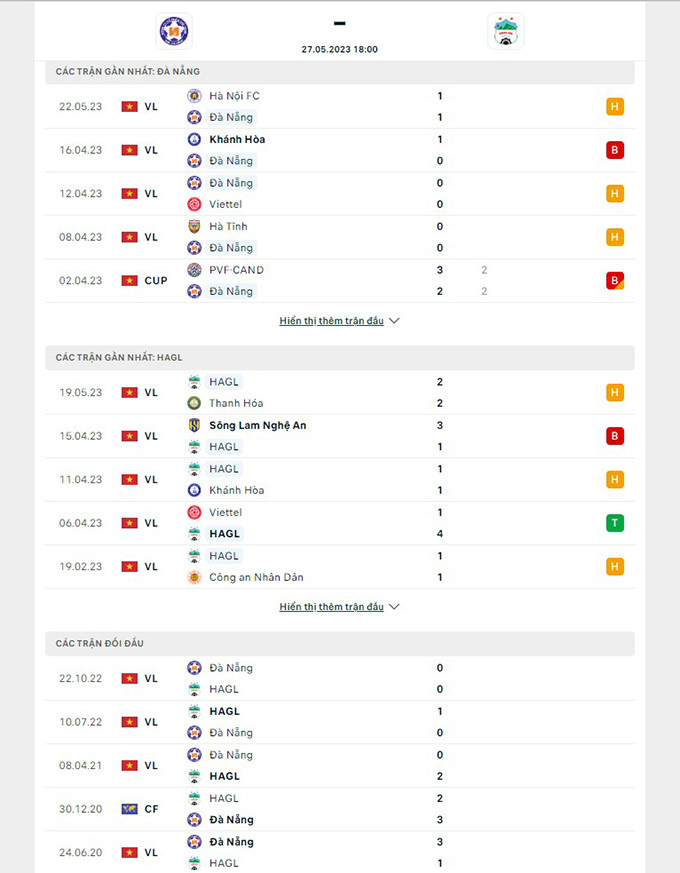Click the H badge for 22.05.23 match

(615, 107)
